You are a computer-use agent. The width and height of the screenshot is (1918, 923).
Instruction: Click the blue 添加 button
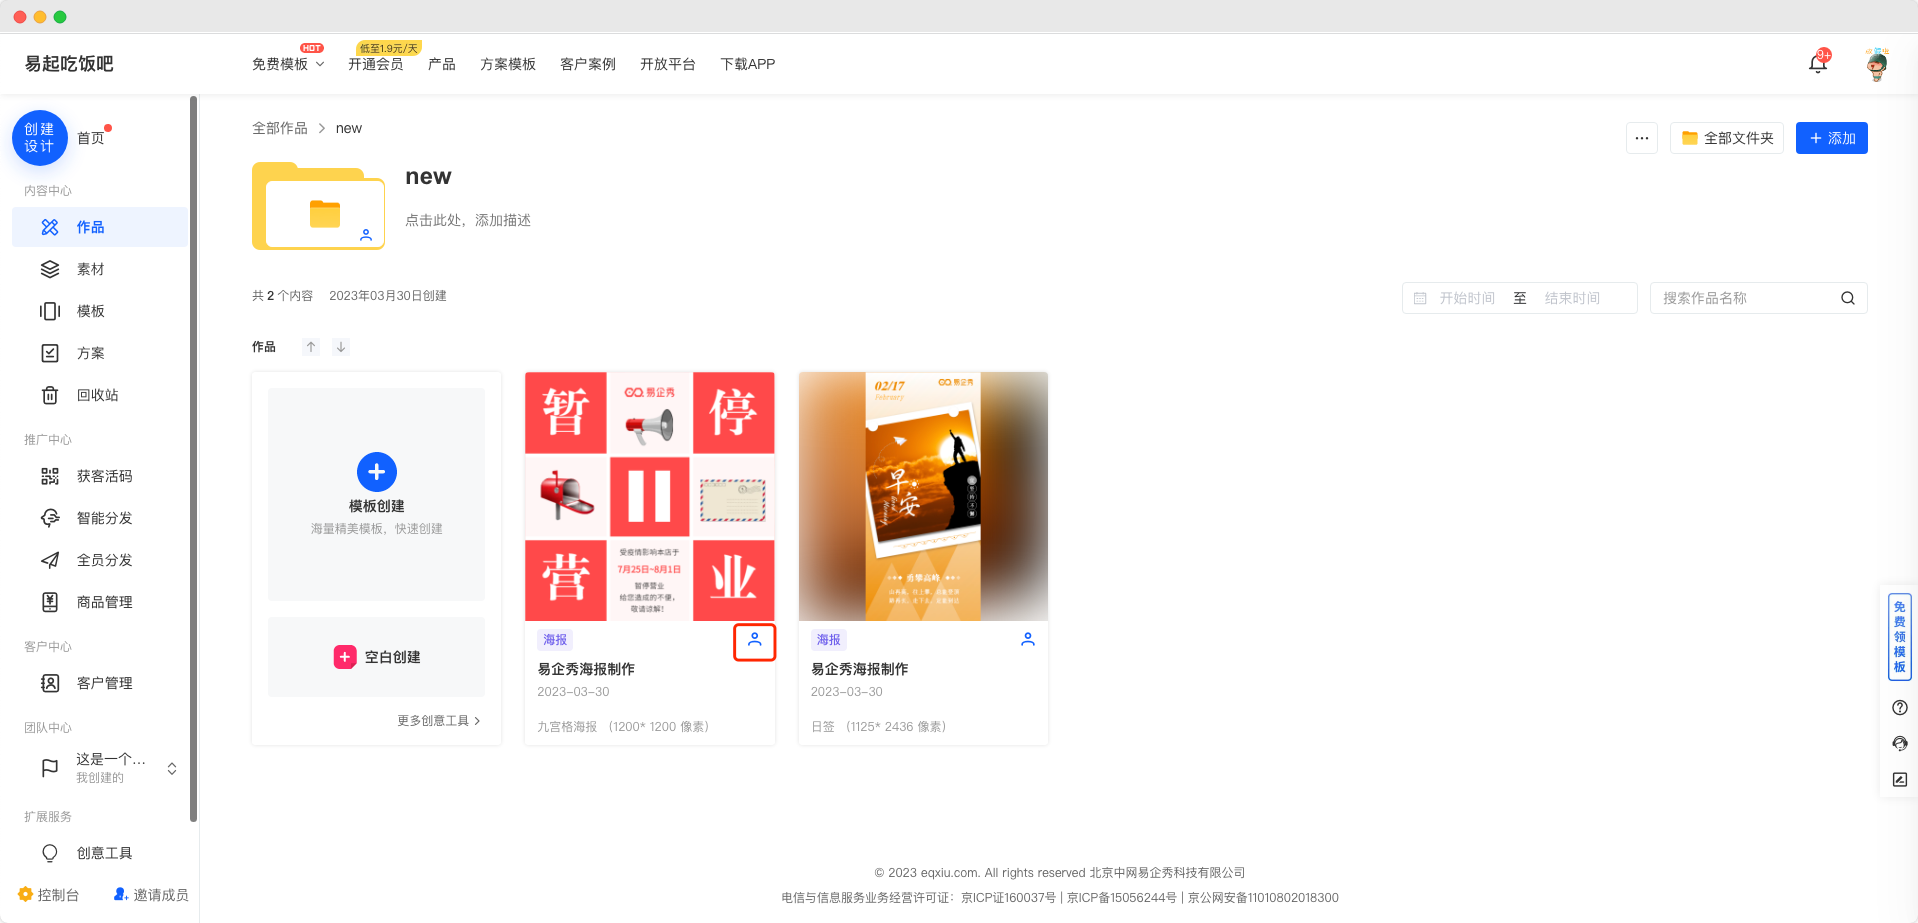coord(1831,138)
